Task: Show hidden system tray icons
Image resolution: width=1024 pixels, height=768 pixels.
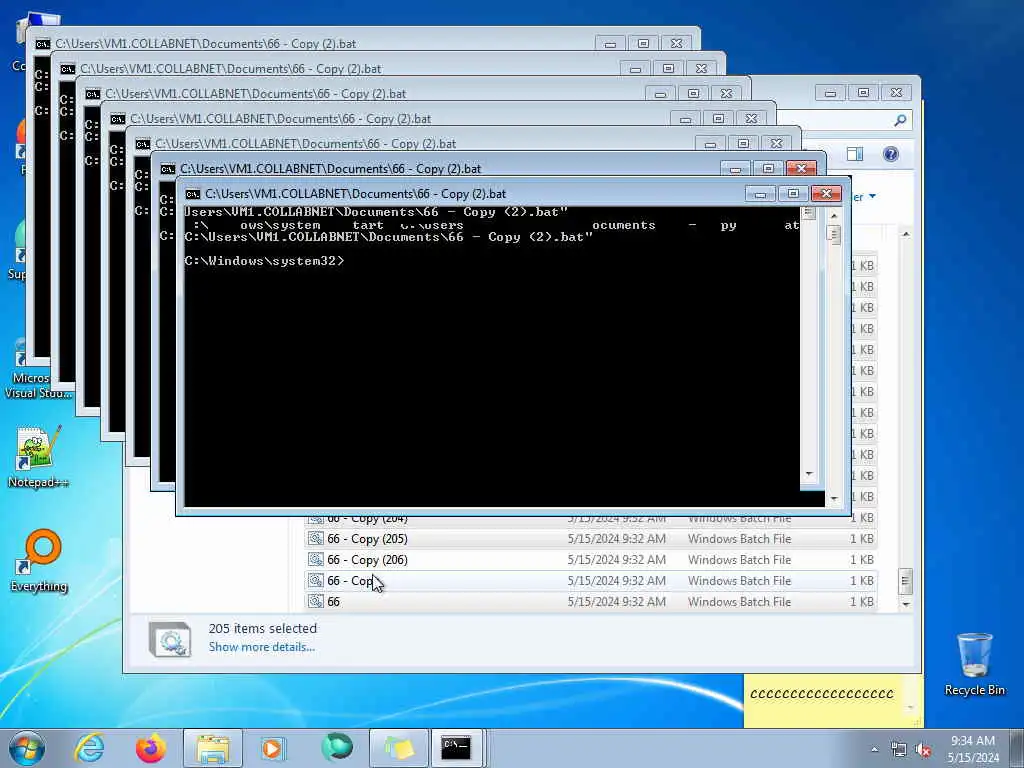Action: pyautogui.click(x=874, y=750)
